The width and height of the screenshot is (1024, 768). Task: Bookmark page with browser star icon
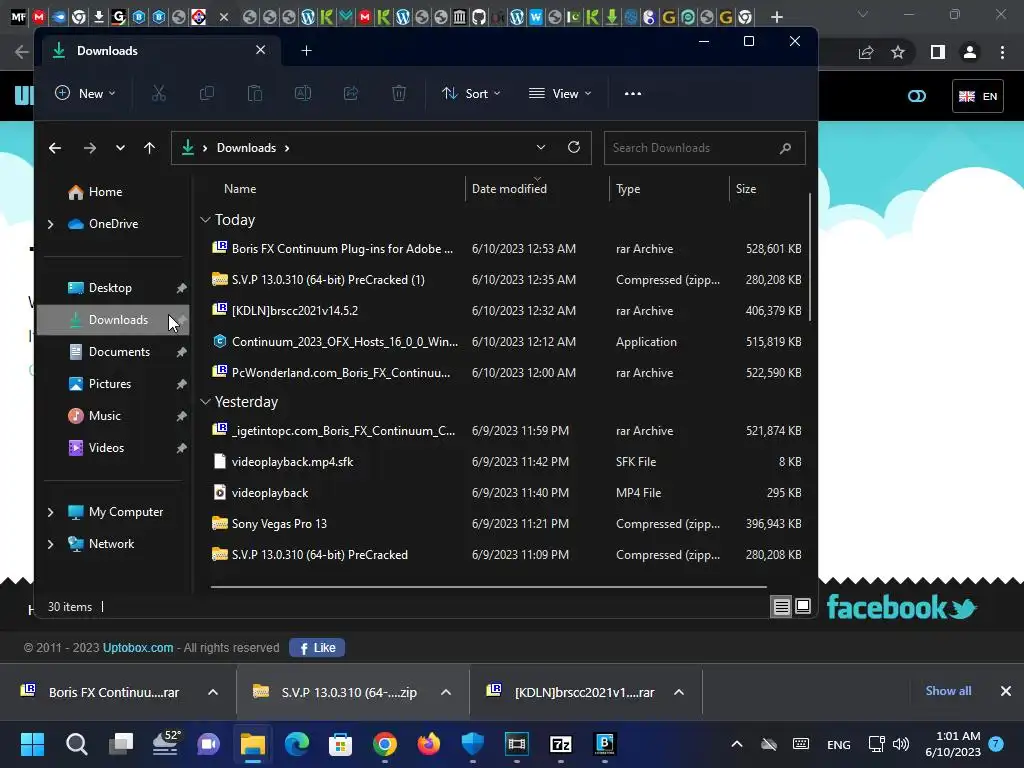tap(898, 52)
